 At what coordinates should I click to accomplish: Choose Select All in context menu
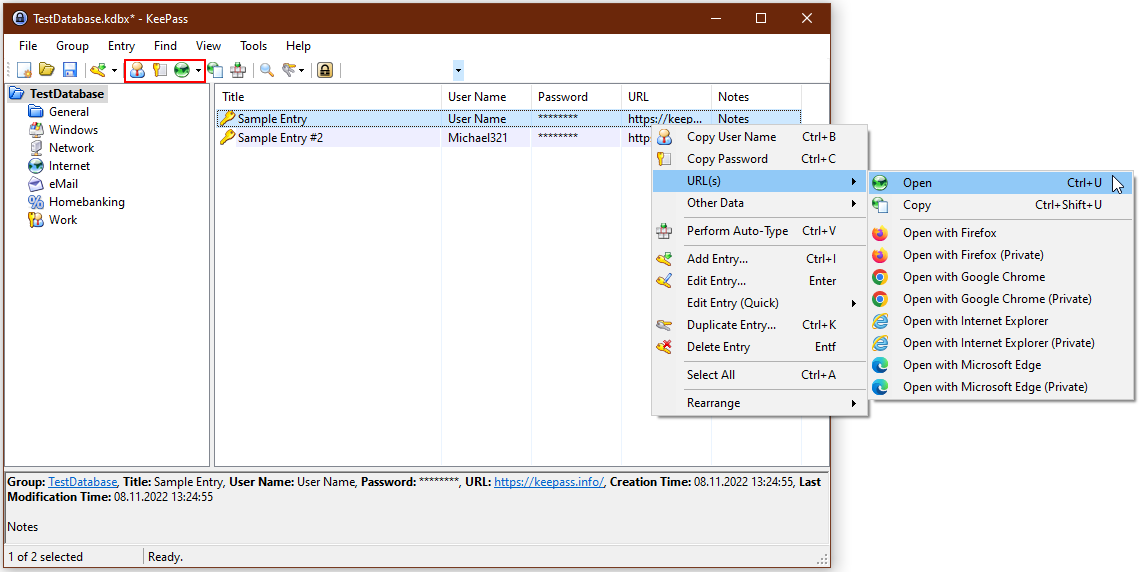[x=760, y=374]
